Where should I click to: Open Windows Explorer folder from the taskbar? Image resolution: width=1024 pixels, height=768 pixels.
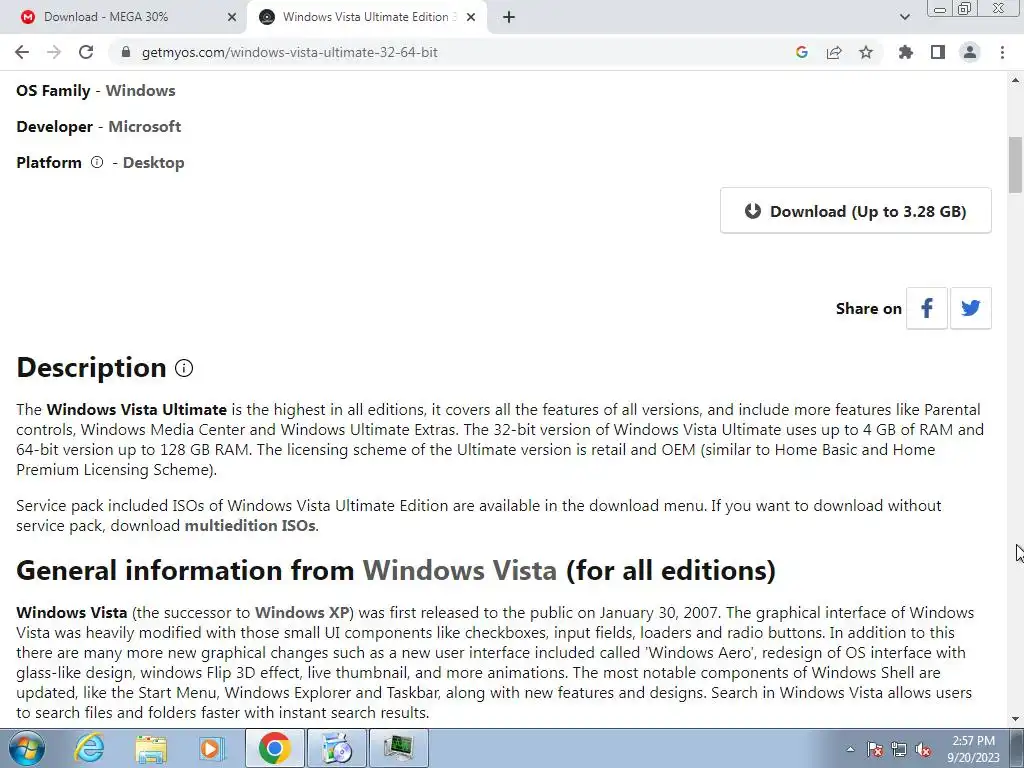(151, 748)
